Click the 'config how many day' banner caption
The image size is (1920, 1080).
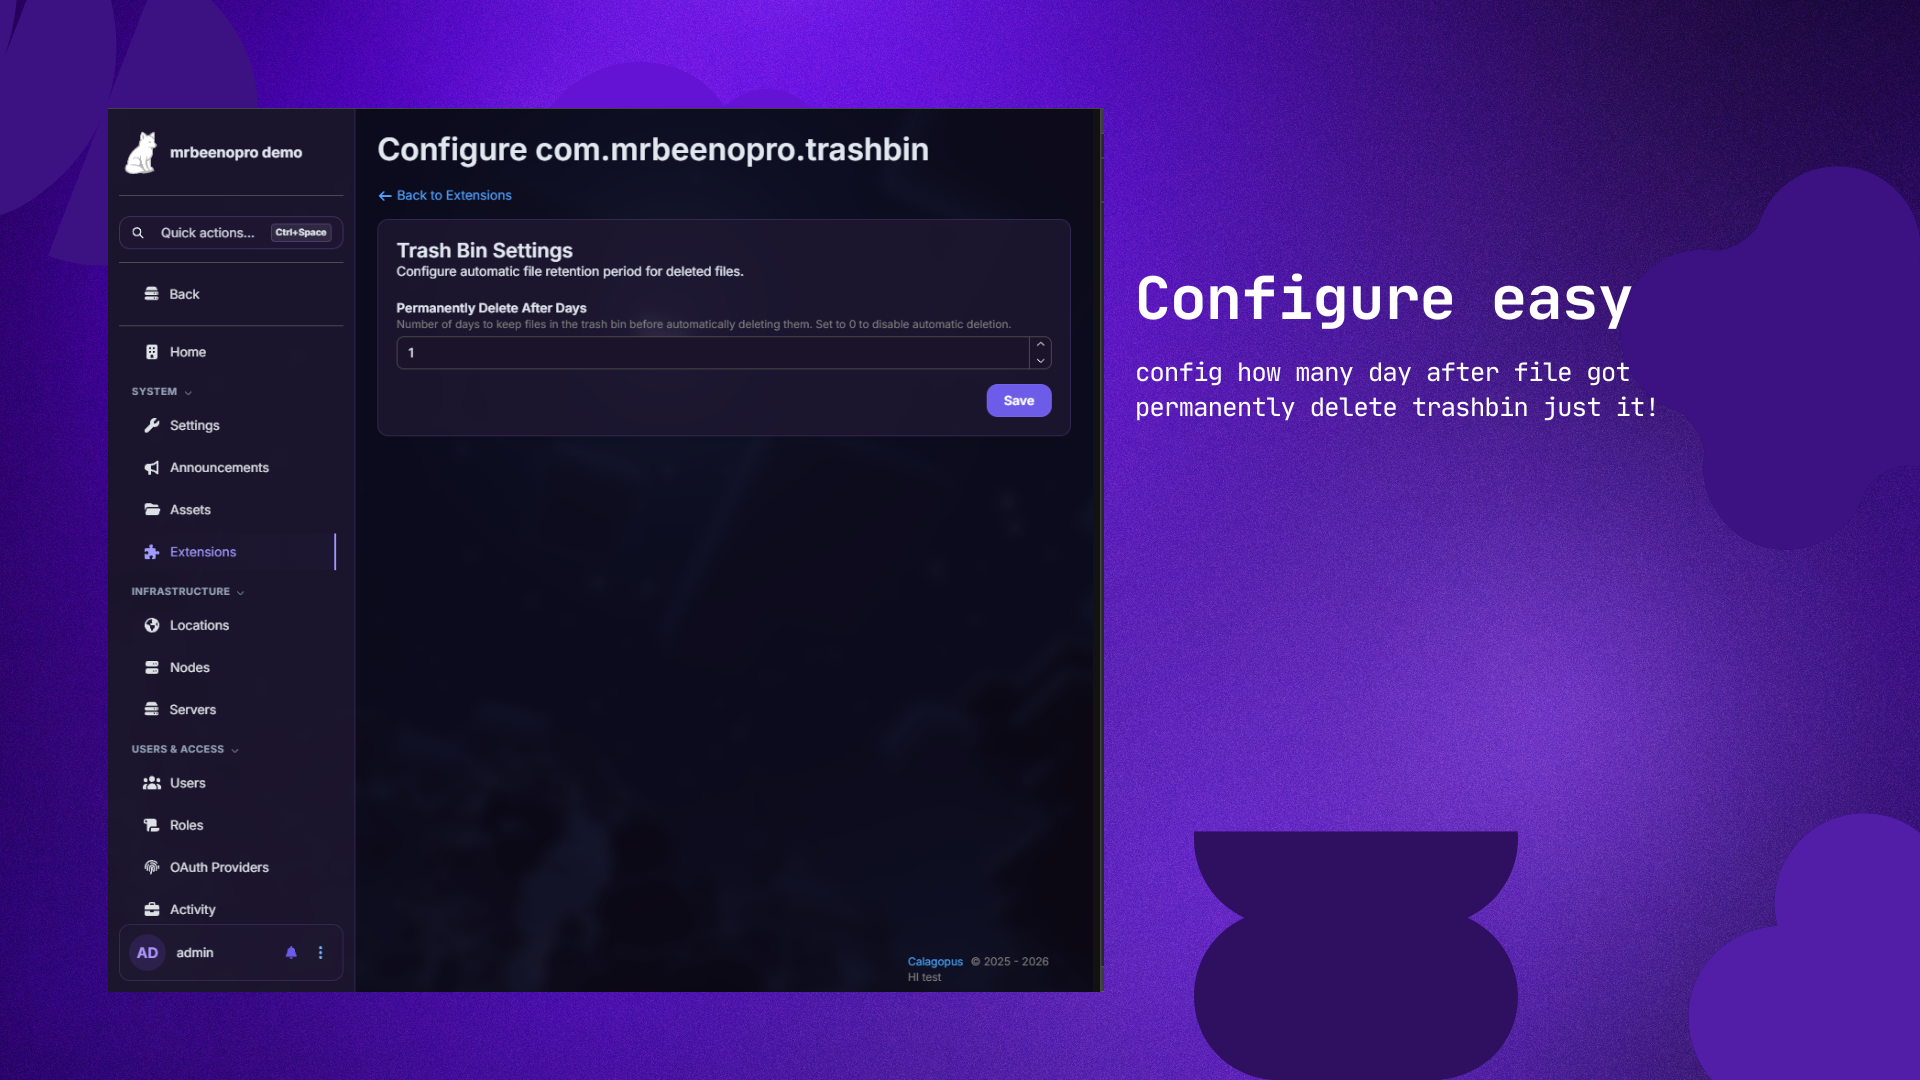1397,390
